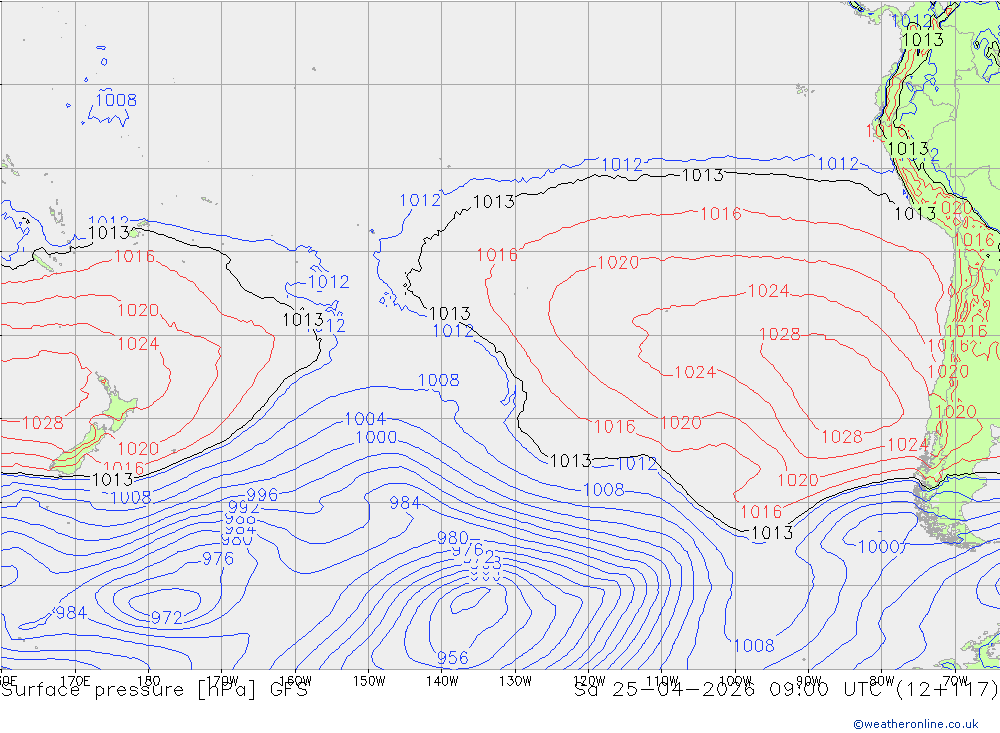The image size is (1000, 733).
Task: Click the 140W longitude label
Action: coord(443,681)
